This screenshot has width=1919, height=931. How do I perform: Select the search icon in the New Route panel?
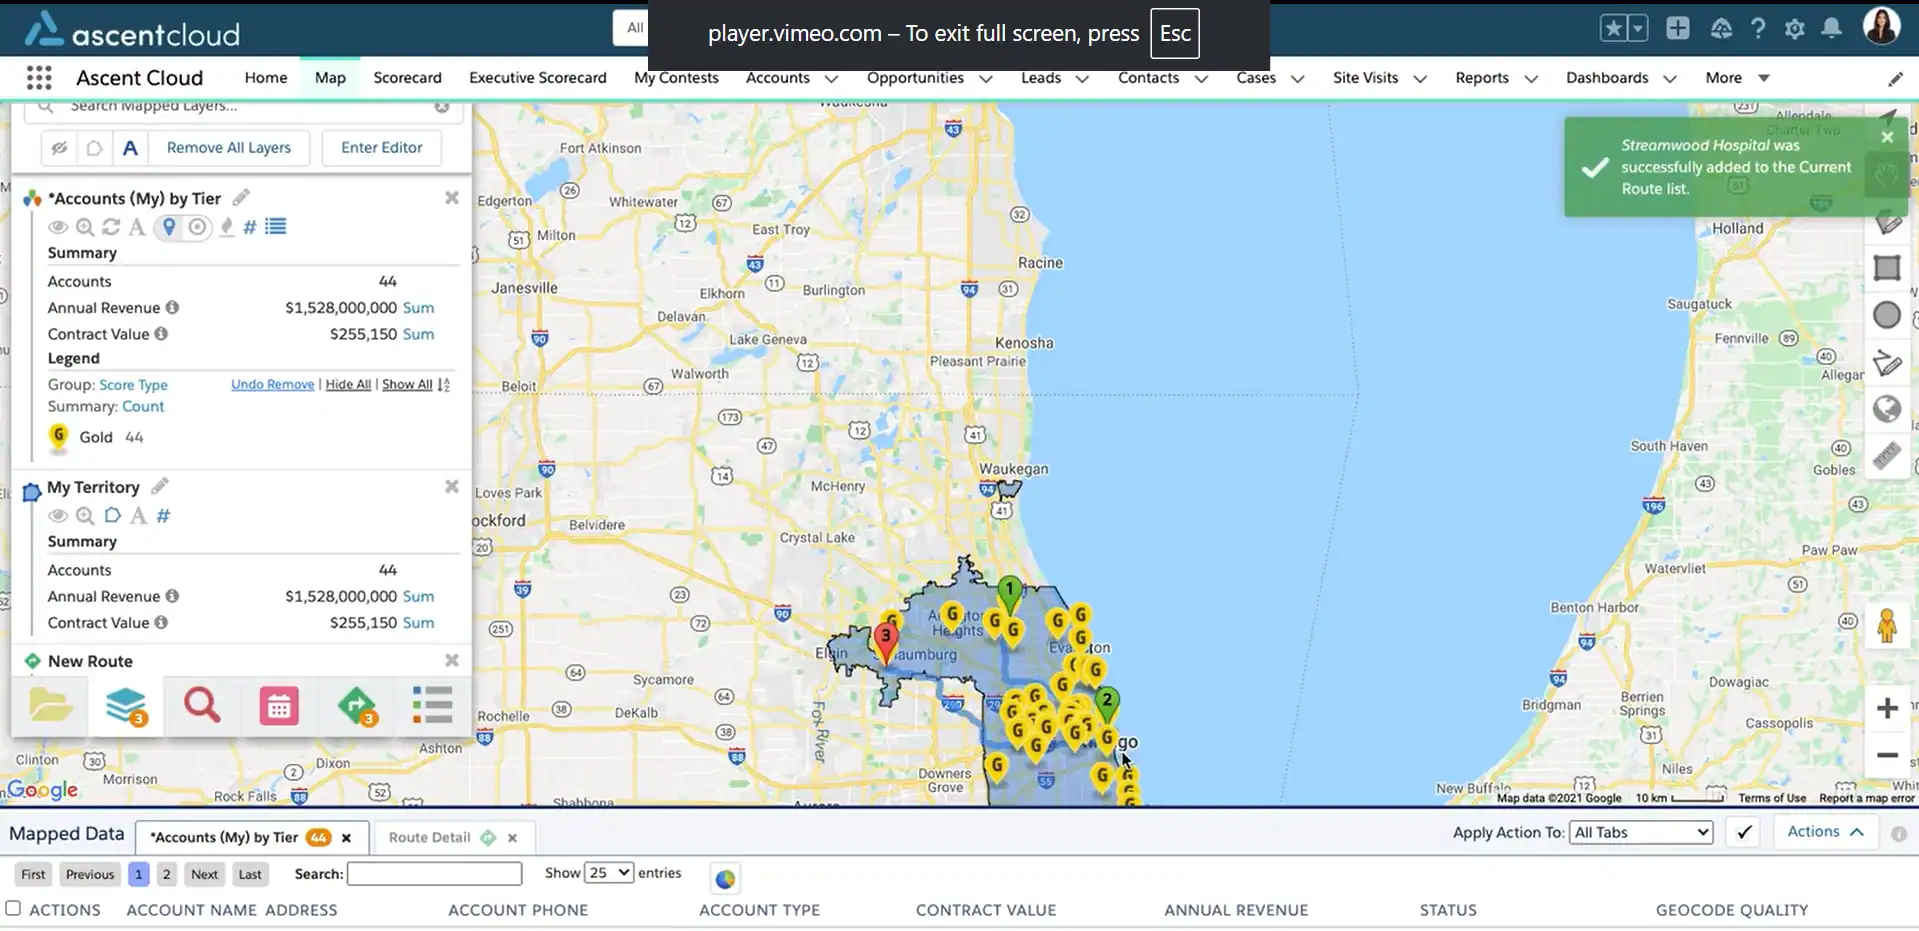coord(201,706)
